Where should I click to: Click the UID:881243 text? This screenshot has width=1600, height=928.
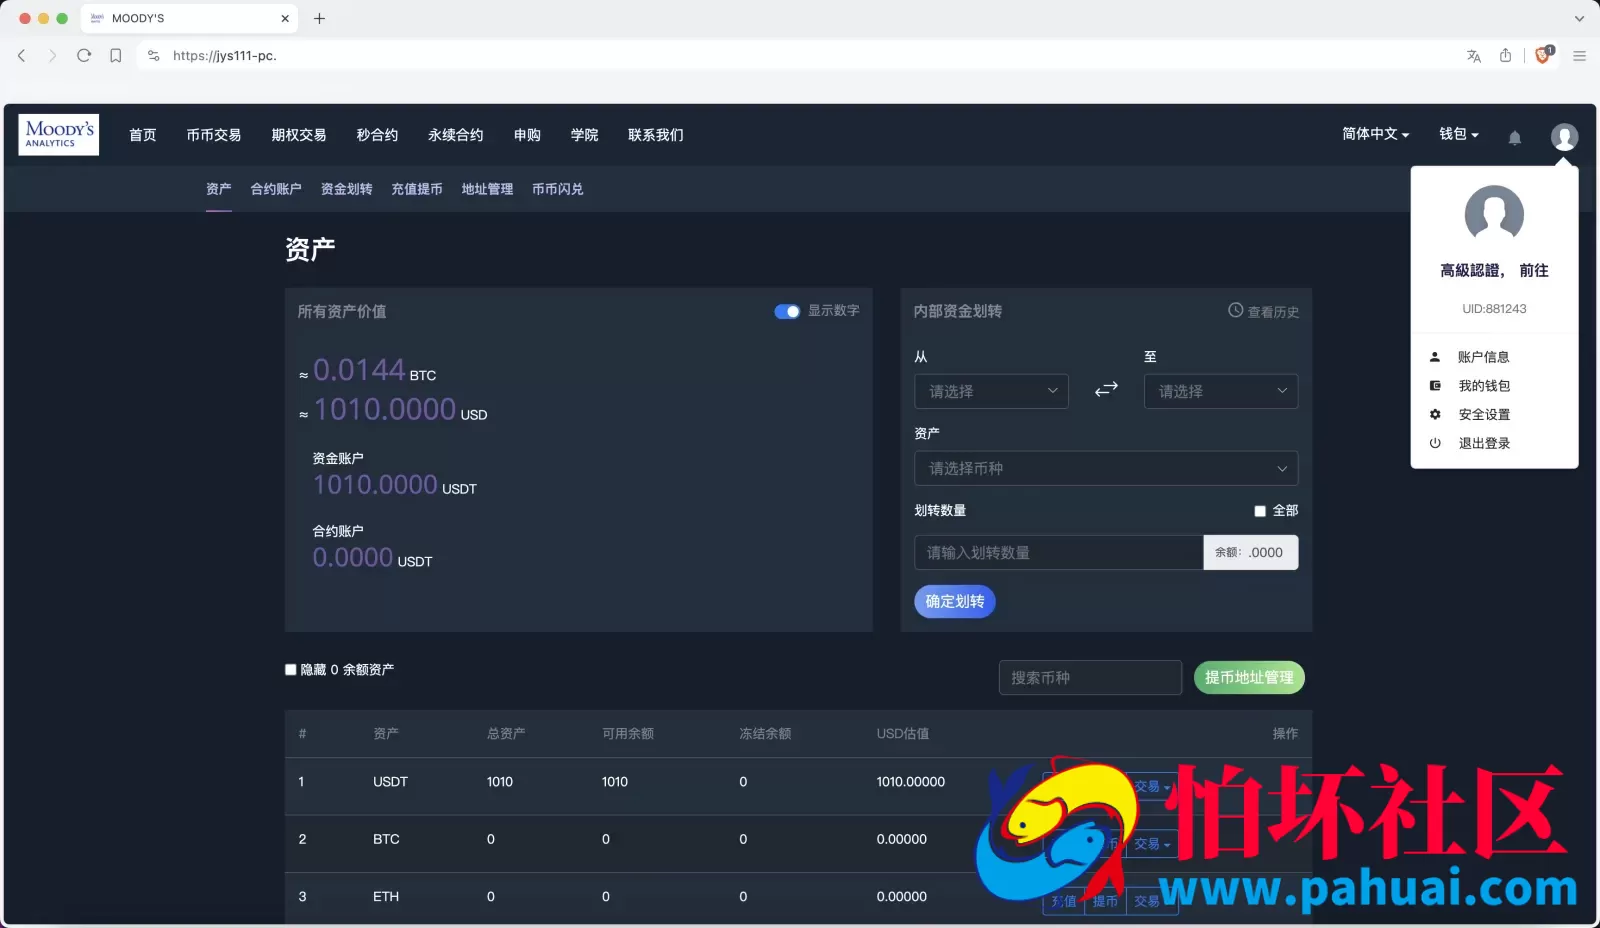[1494, 309]
